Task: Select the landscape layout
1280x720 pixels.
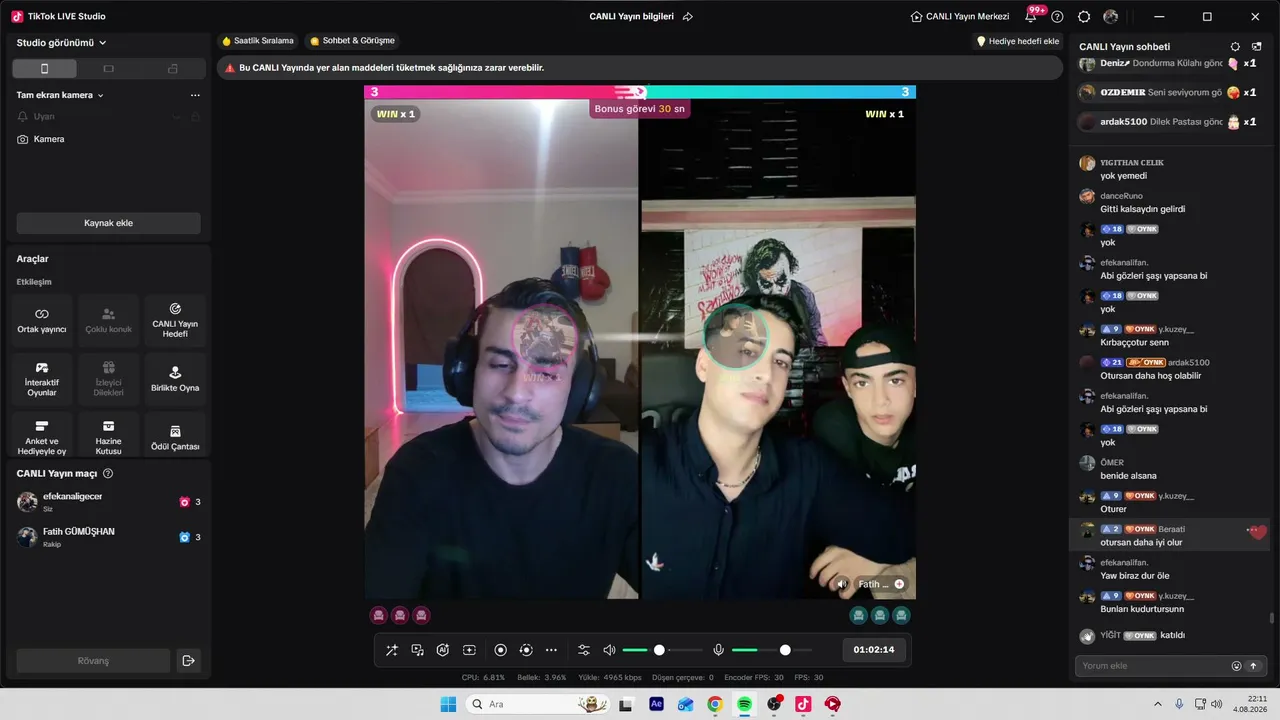Action: [x=109, y=68]
